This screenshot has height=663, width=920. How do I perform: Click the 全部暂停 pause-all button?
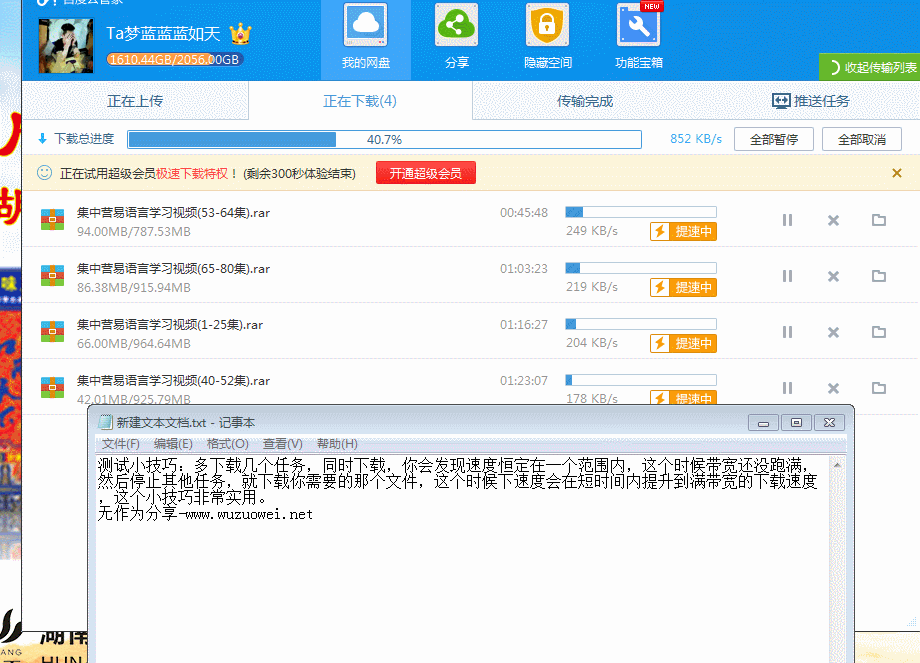[x=775, y=139]
